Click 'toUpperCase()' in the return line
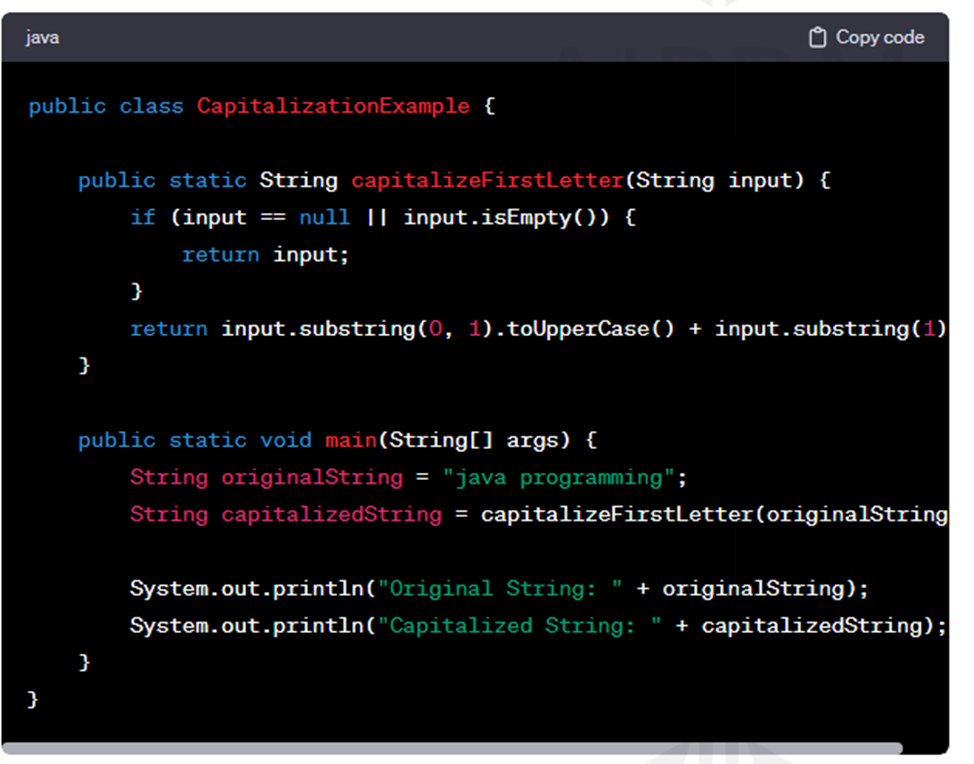 (590, 329)
